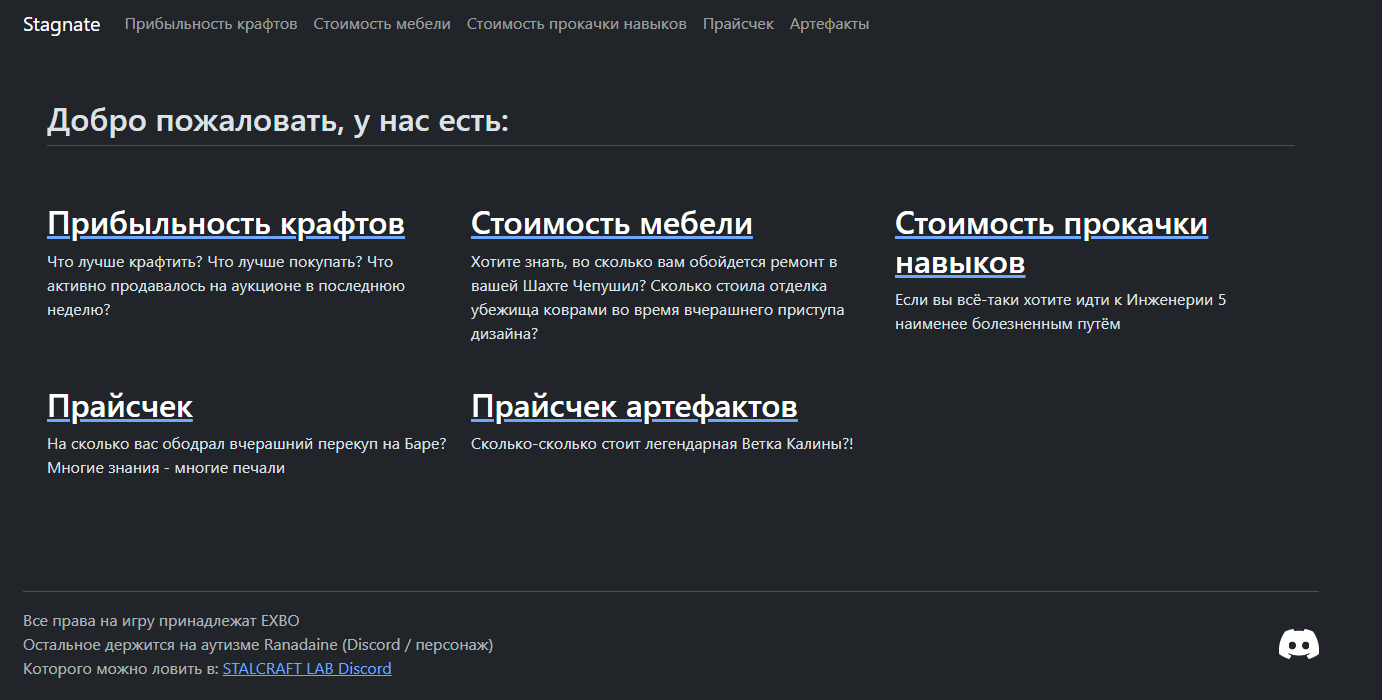Select Стоимость мебели navbar item
This screenshot has height=700, width=1382.
pos(382,24)
